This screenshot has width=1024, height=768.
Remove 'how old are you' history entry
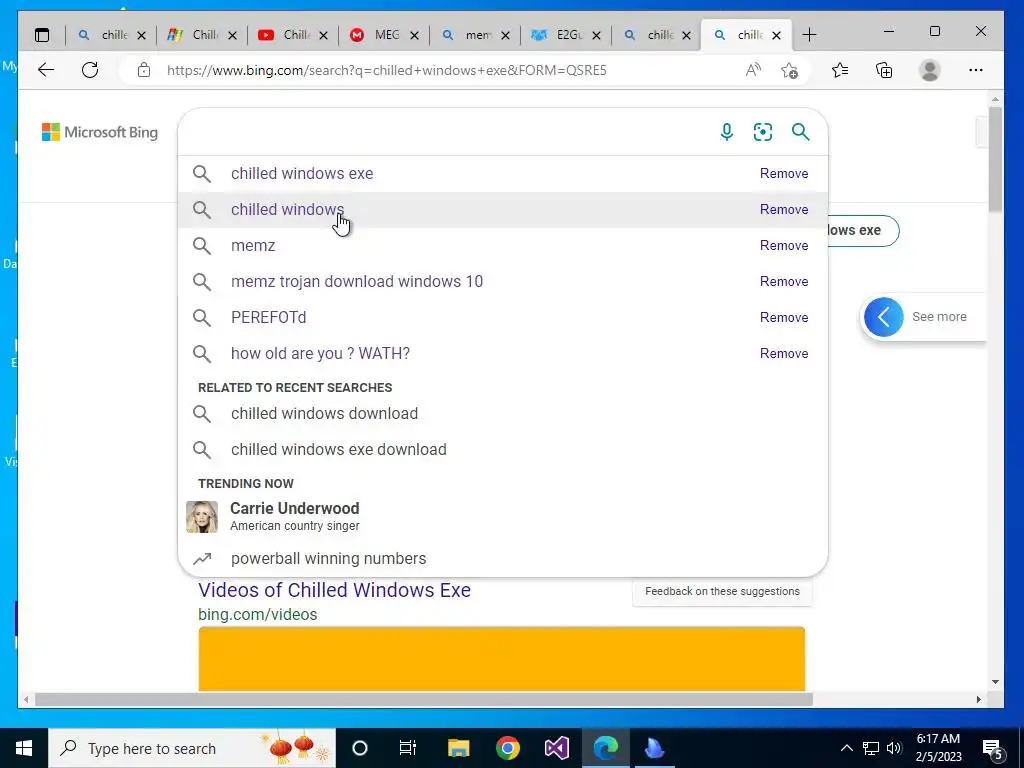[x=784, y=353]
